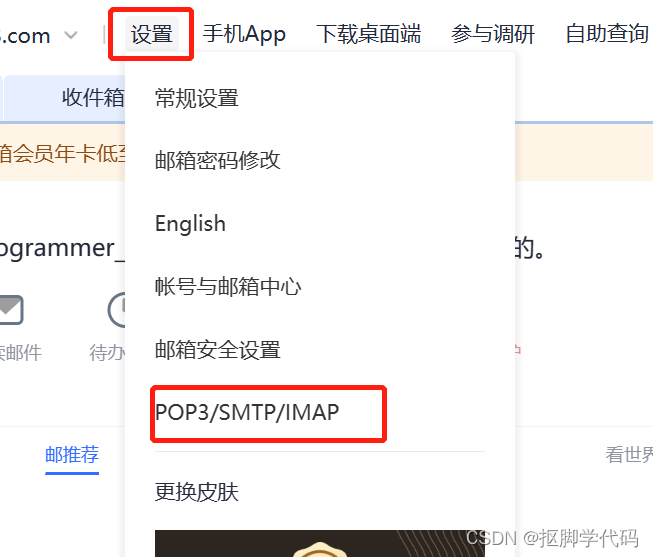Viewport: 653px width, 557px height.
Task: Open the 看世界 tab
Action: coord(629,455)
